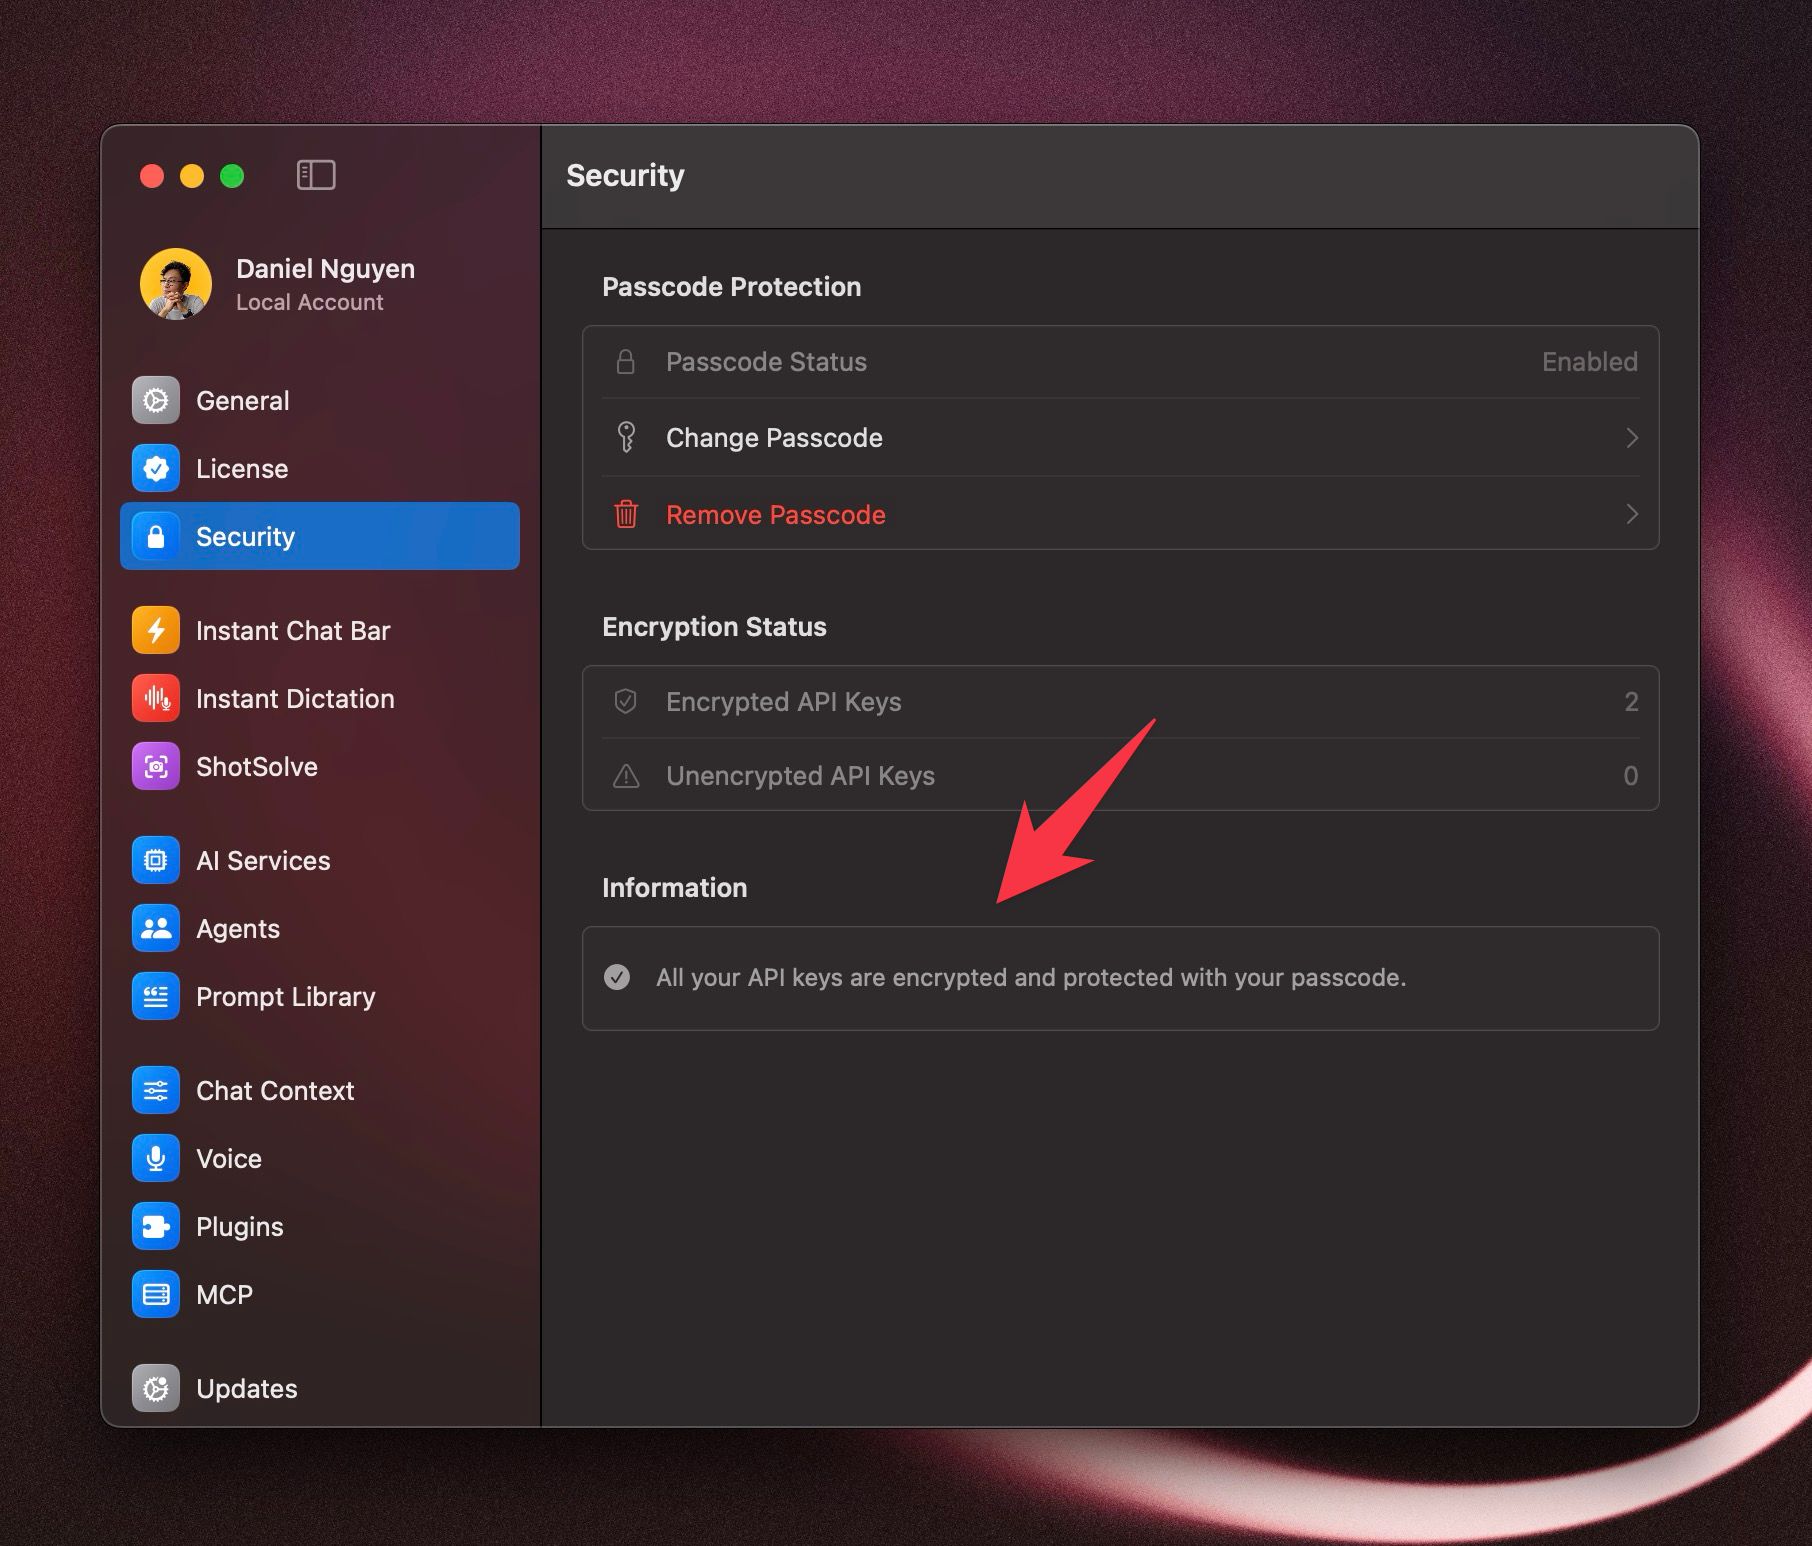Go to the Voice settings
This screenshot has width=1812, height=1546.
click(x=229, y=1159)
